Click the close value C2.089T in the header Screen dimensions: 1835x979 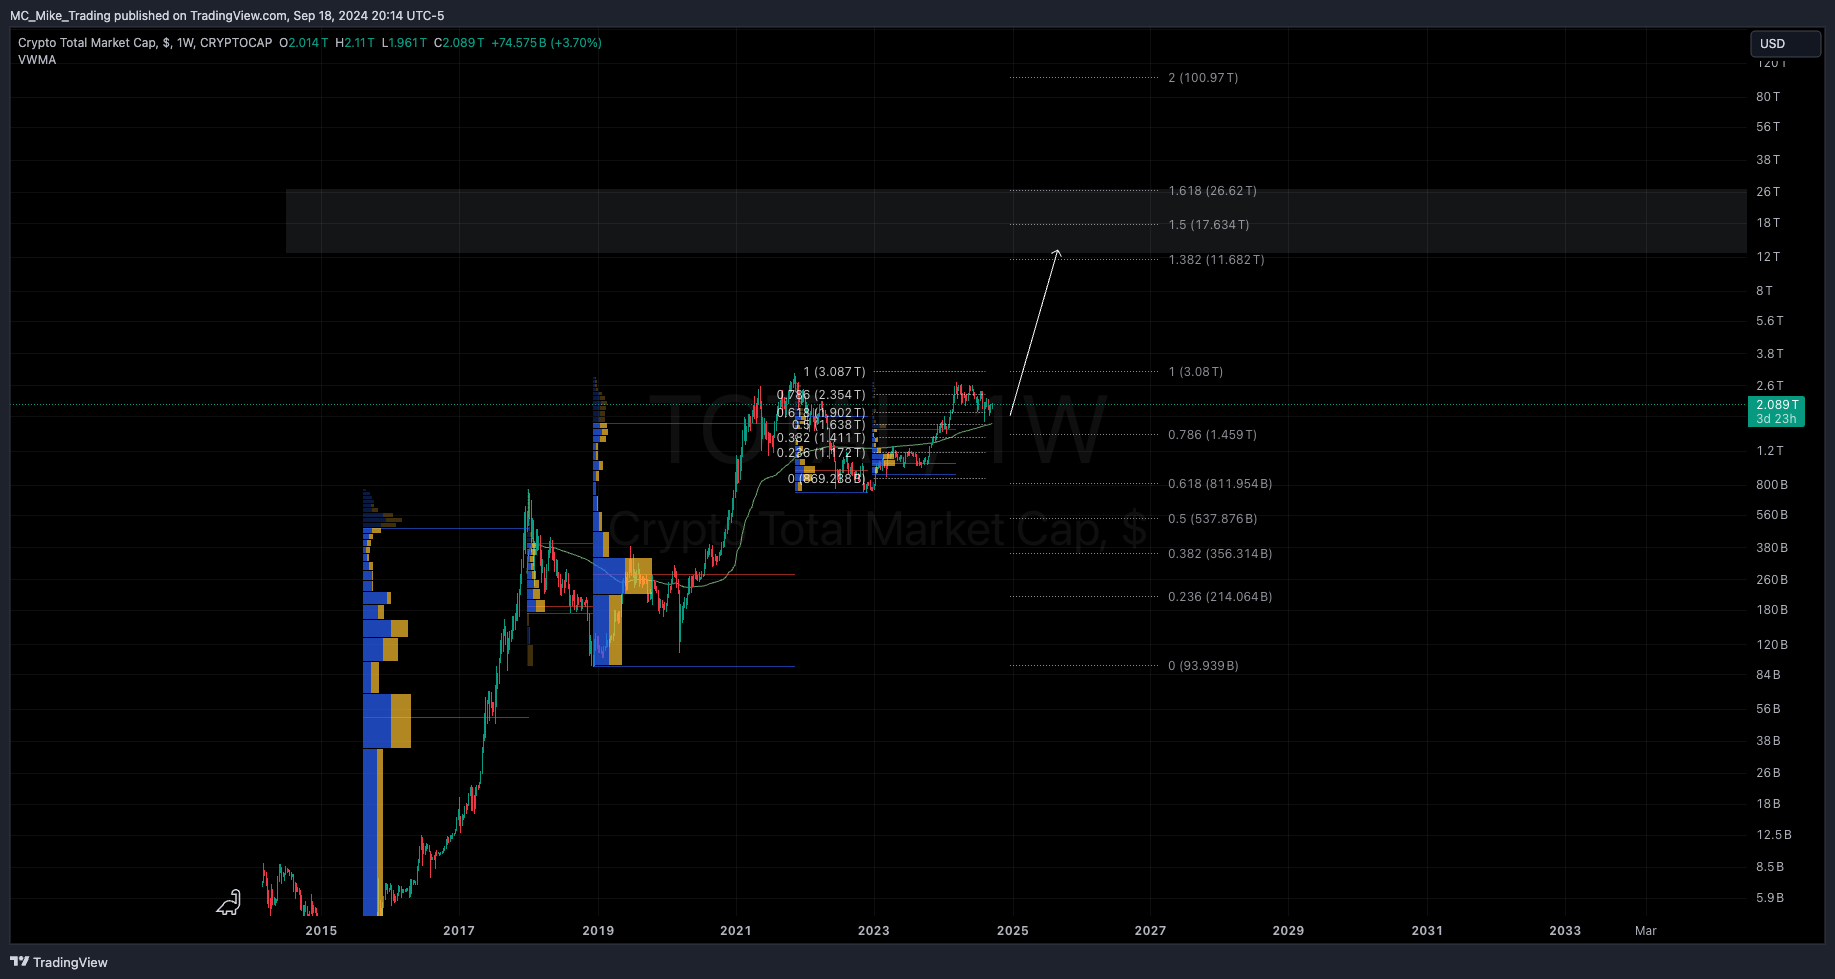[x=459, y=43]
